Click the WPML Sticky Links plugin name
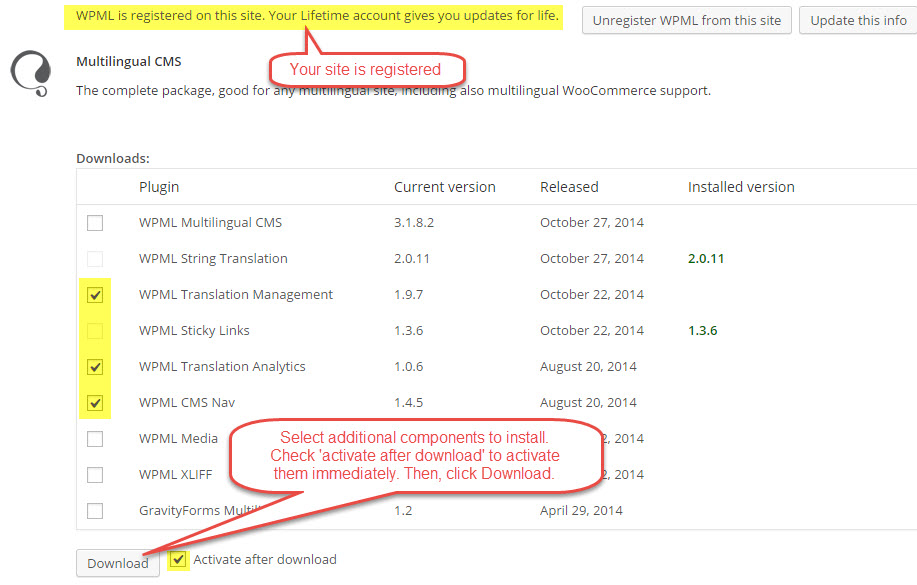Image resolution: width=917 pixels, height=585 pixels. 194,331
